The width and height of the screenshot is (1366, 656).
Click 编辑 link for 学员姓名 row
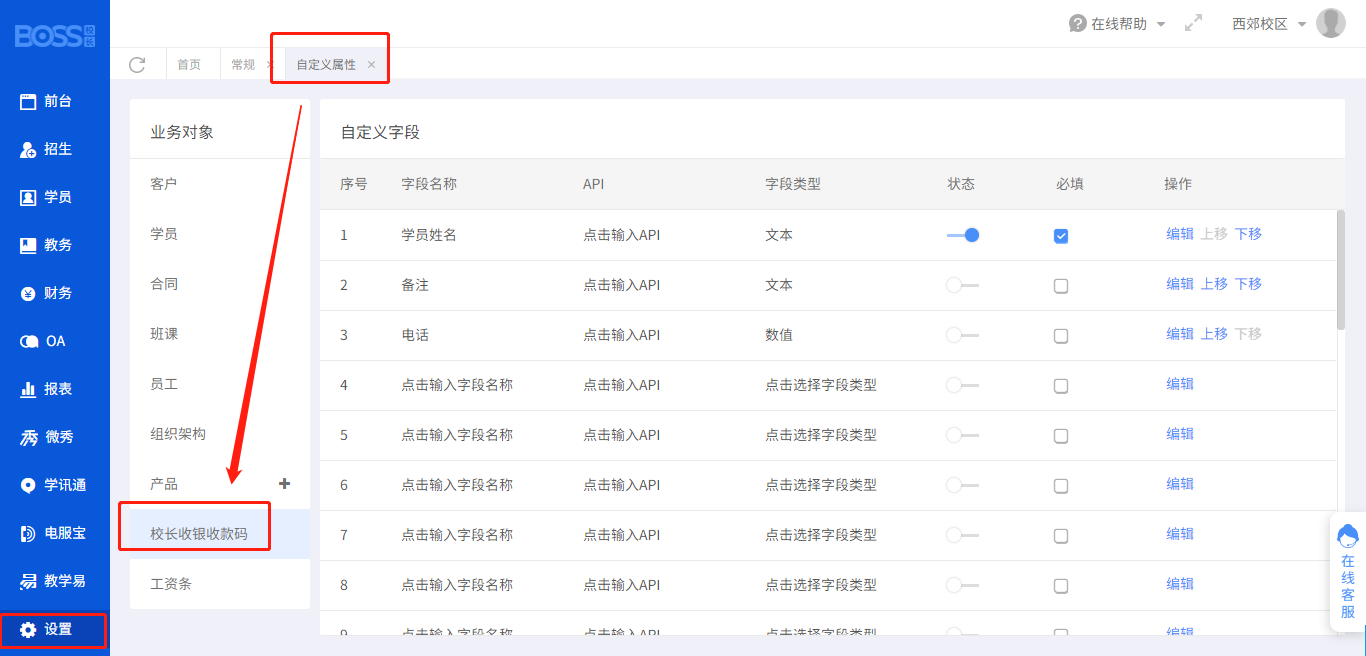[x=1180, y=234]
